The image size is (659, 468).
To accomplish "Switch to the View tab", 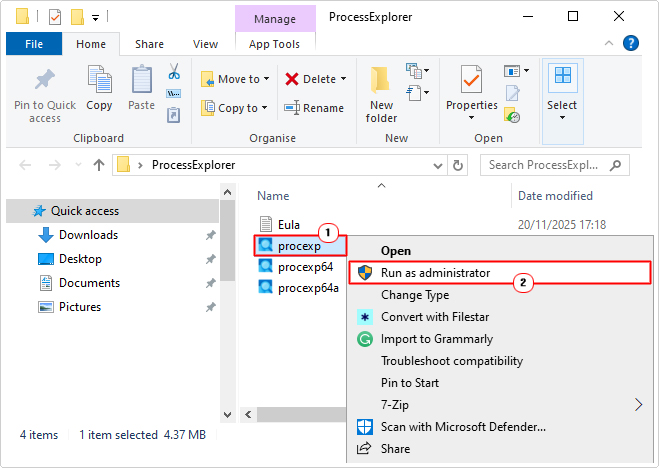I will click(205, 44).
